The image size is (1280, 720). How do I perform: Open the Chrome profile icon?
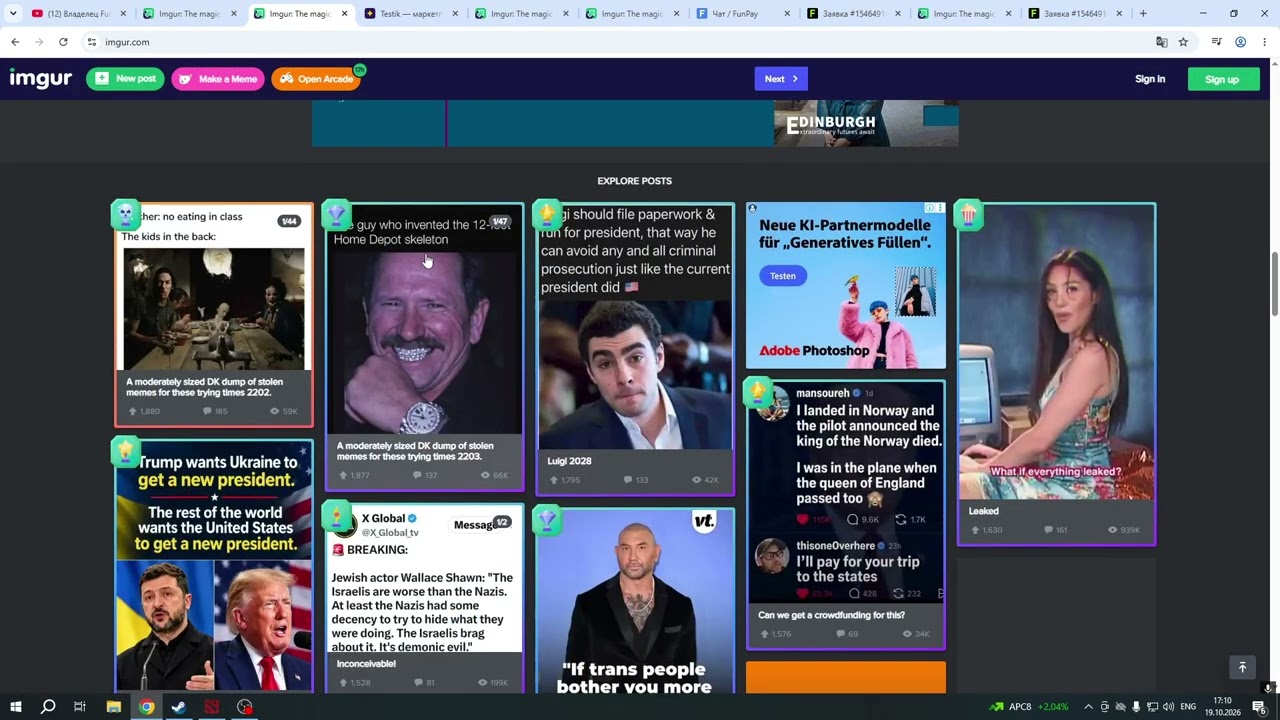1240,42
